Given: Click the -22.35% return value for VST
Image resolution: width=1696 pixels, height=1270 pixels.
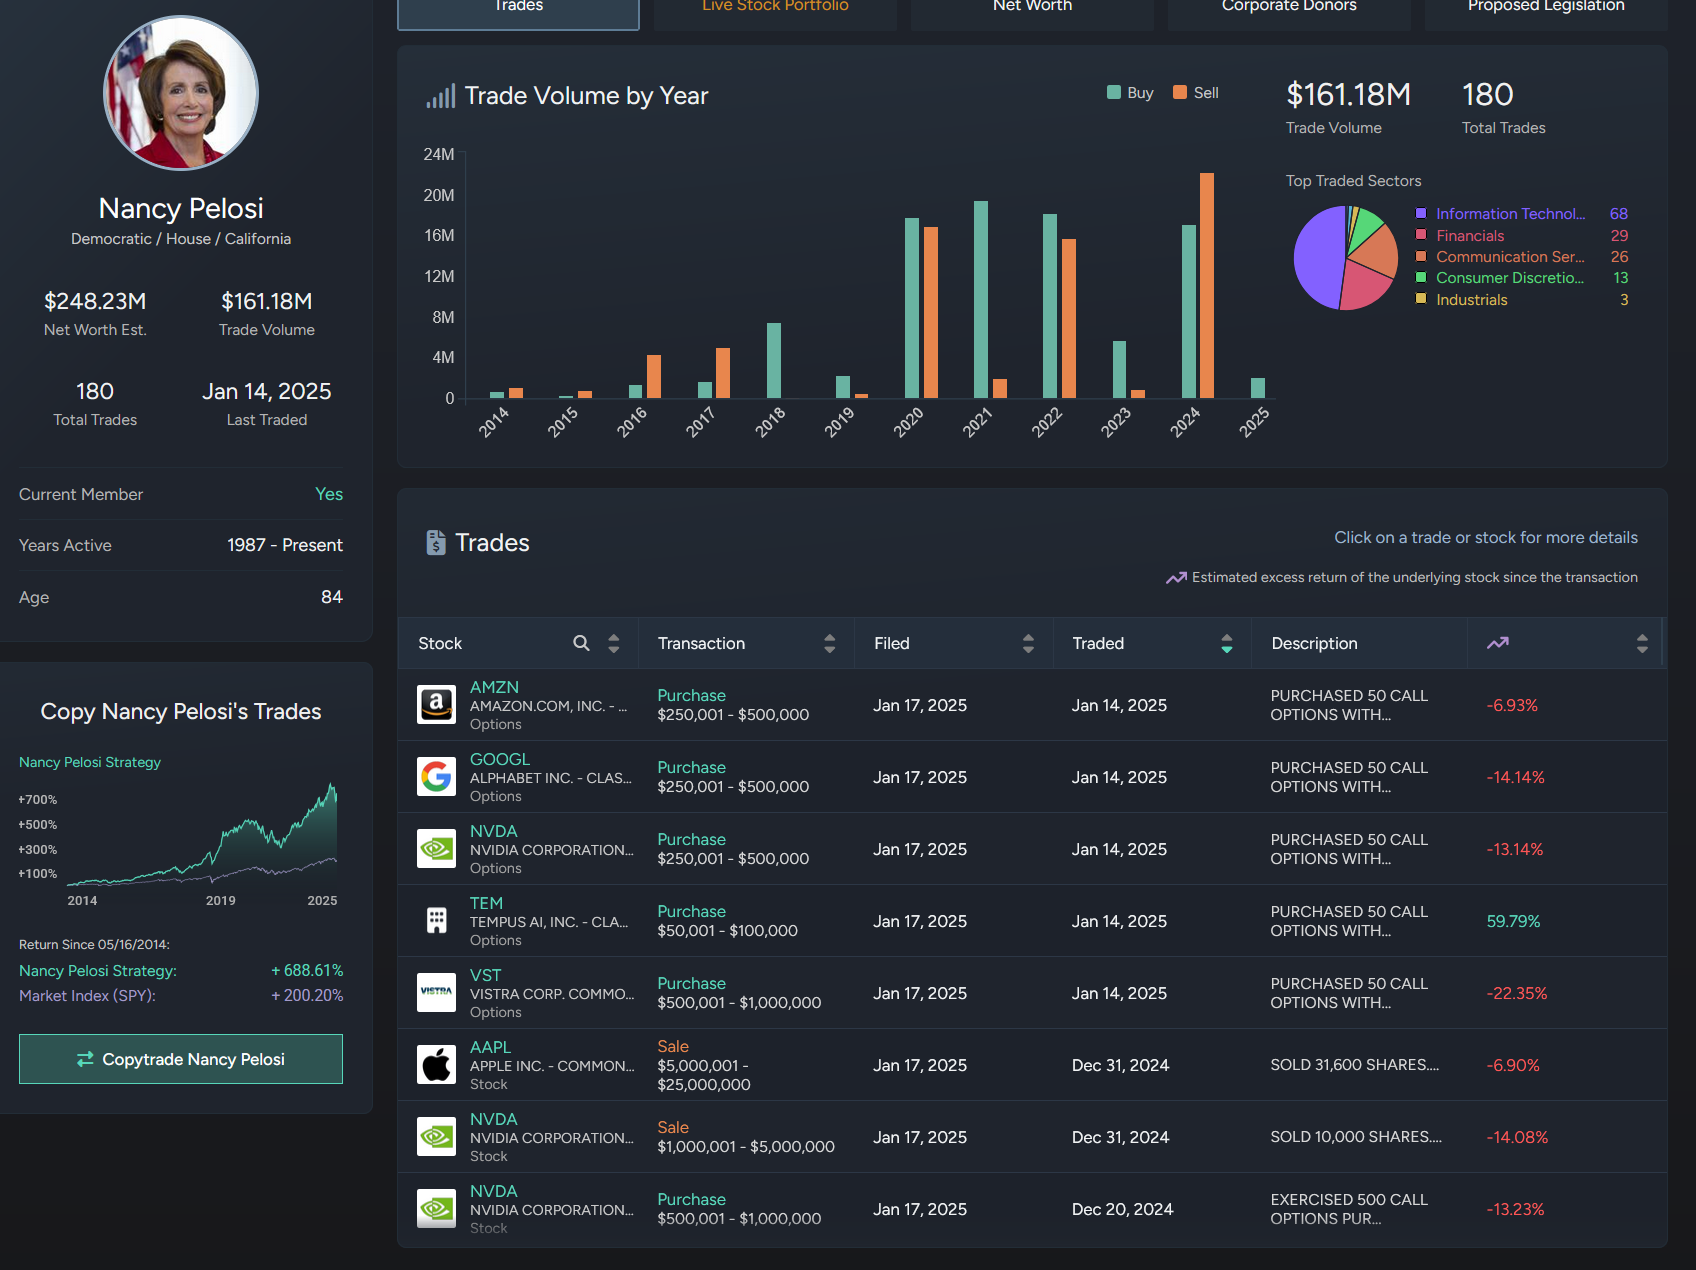Looking at the screenshot, I should coord(1517,993).
